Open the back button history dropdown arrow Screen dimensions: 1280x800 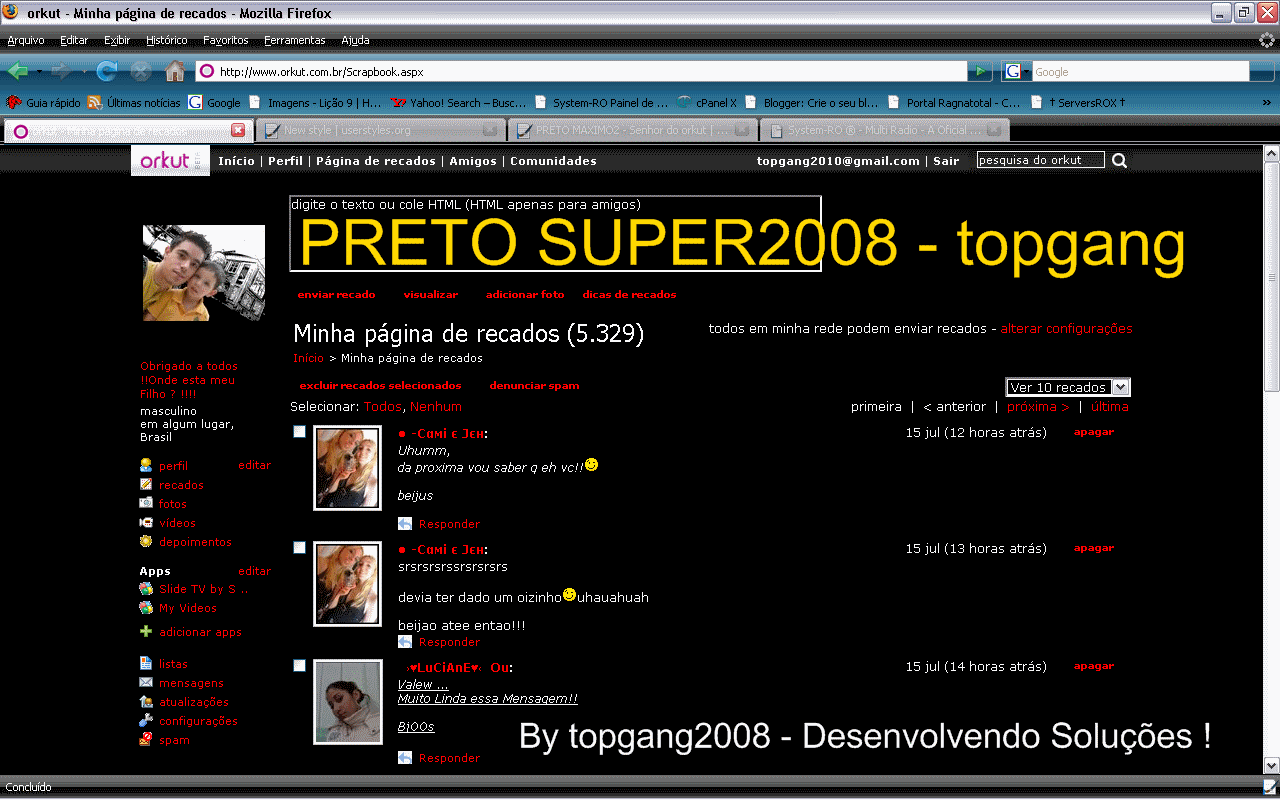(39, 72)
